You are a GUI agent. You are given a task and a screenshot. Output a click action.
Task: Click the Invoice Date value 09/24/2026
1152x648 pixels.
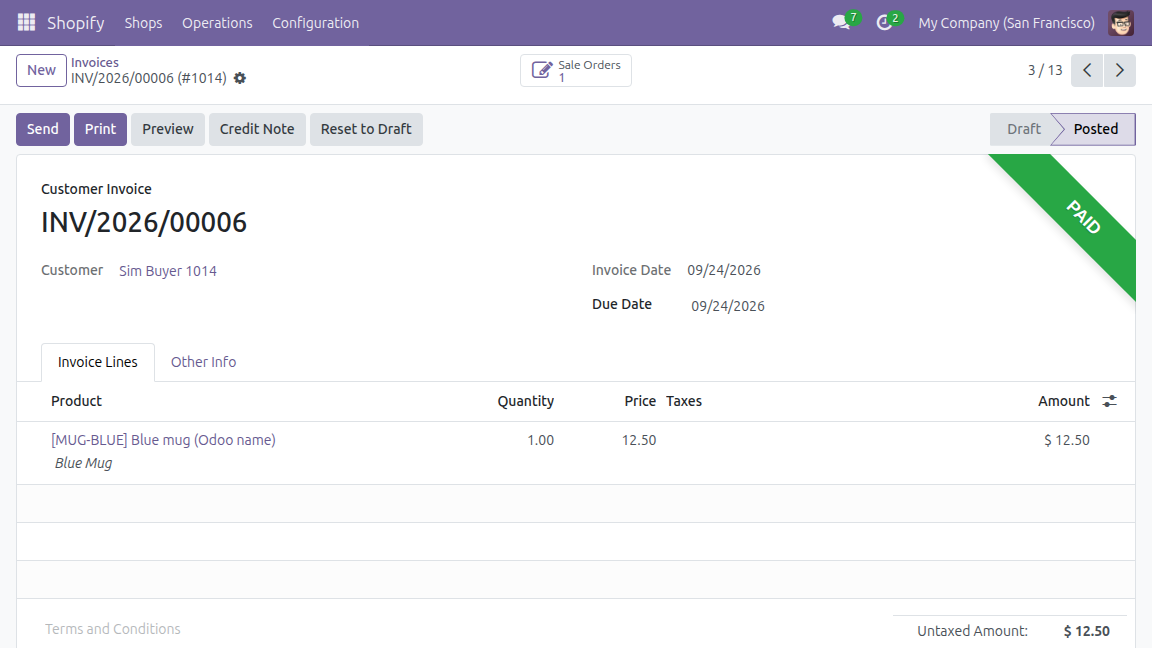pyautogui.click(x=724, y=270)
